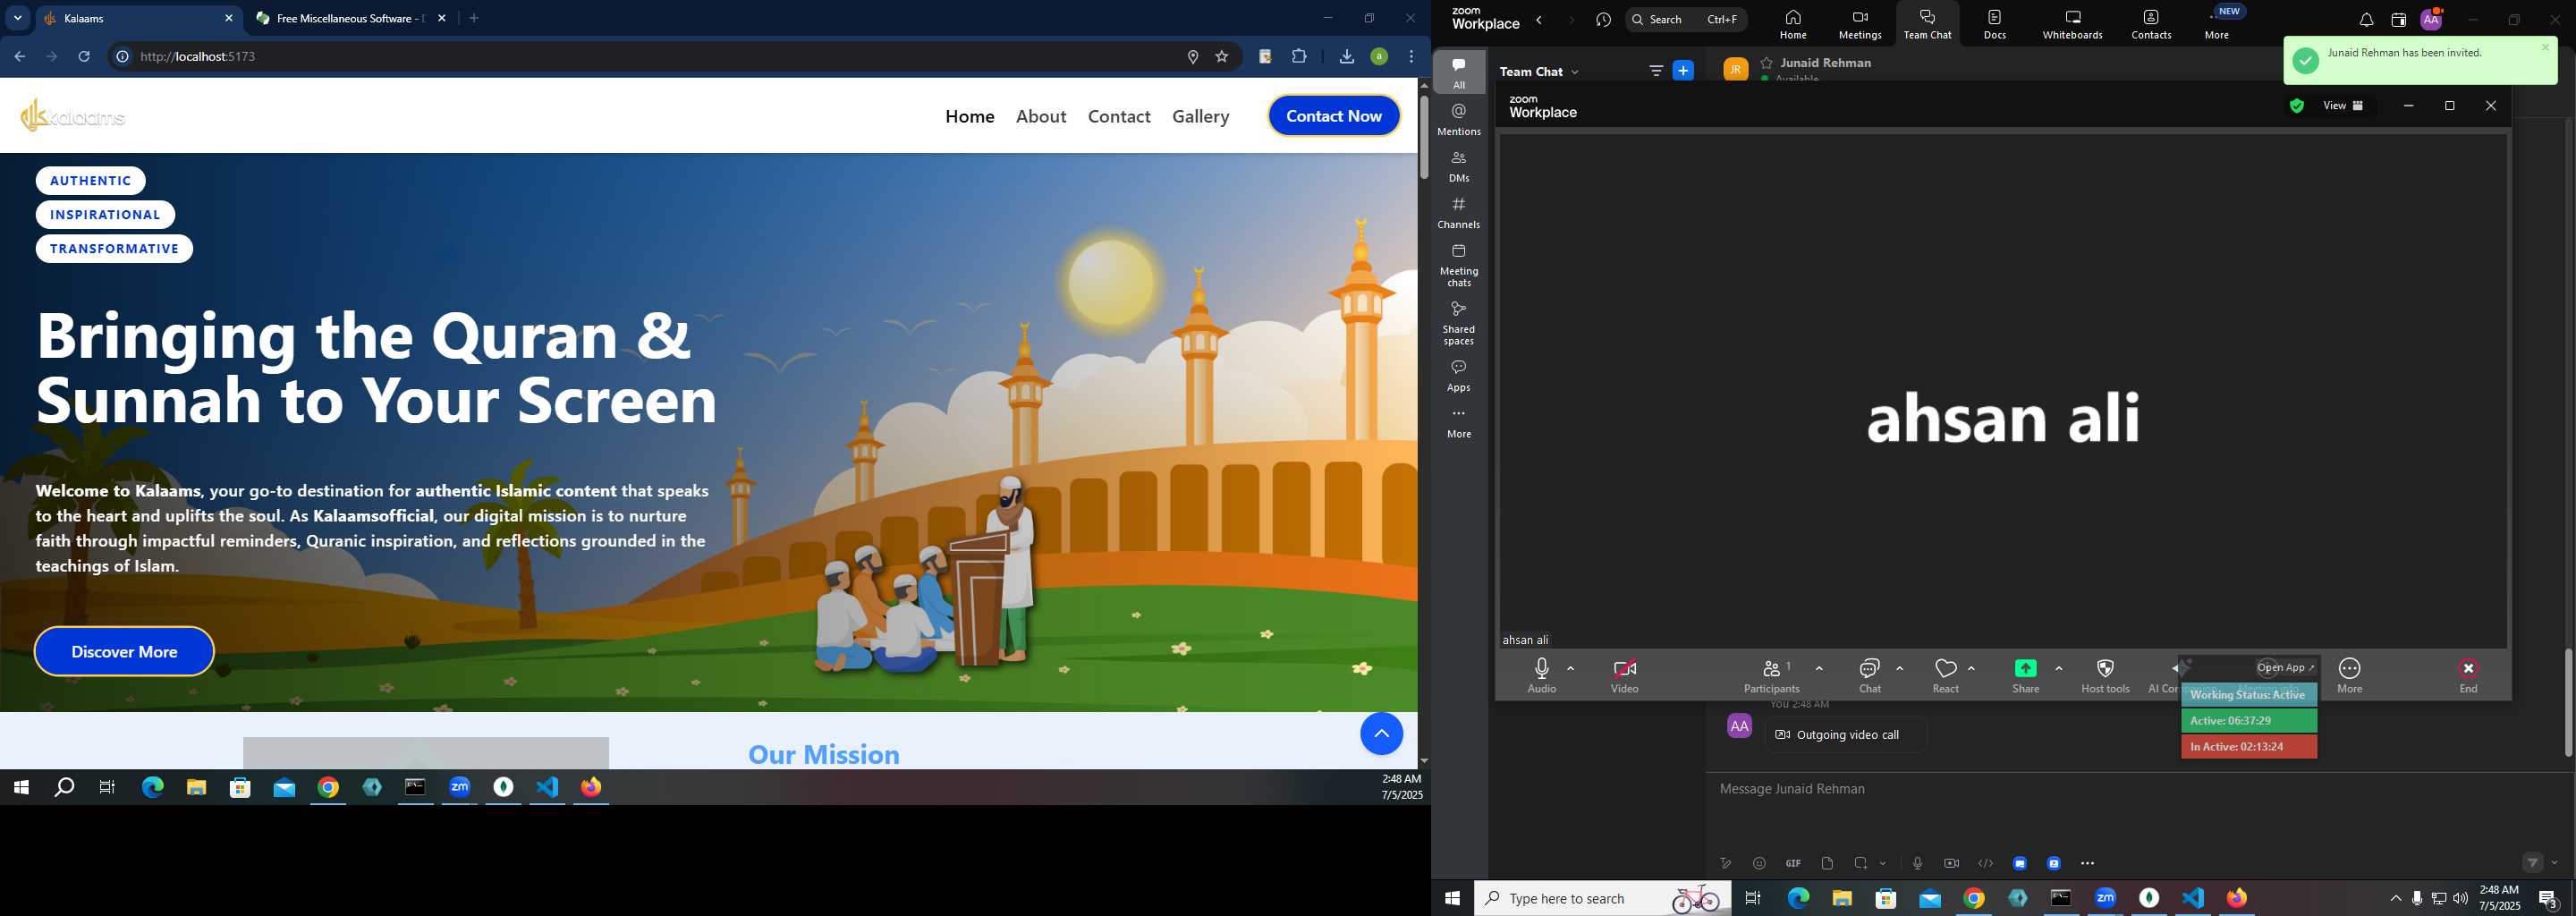The height and width of the screenshot is (916, 2576).
Task: Open the meeting More options
Action: (x=2349, y=675)
